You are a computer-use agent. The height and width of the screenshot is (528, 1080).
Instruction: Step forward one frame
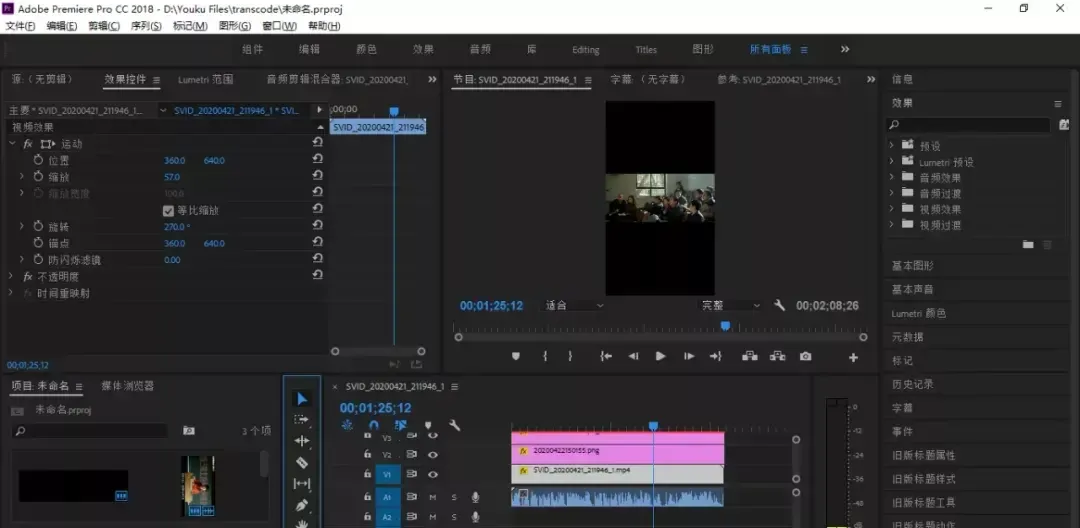(x=689, y=356)
